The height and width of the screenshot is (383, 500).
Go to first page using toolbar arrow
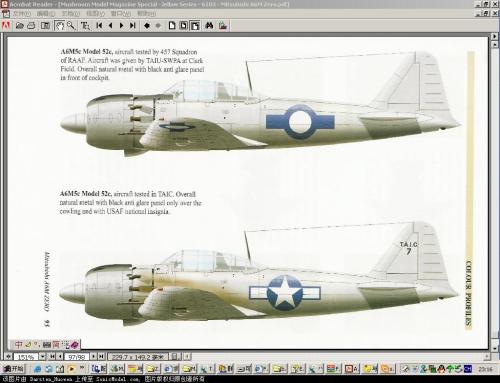[99, 25]
